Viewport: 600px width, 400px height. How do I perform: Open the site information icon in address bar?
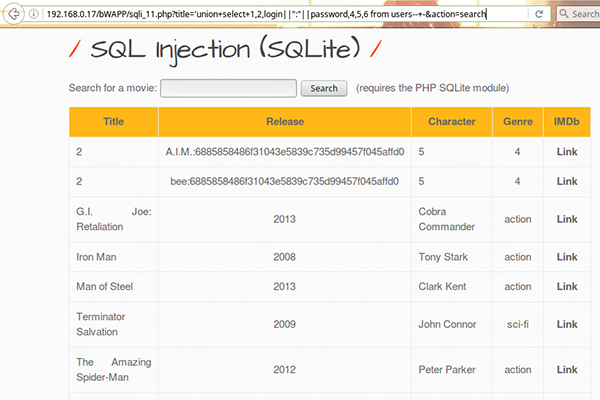(x=34, y=14)
